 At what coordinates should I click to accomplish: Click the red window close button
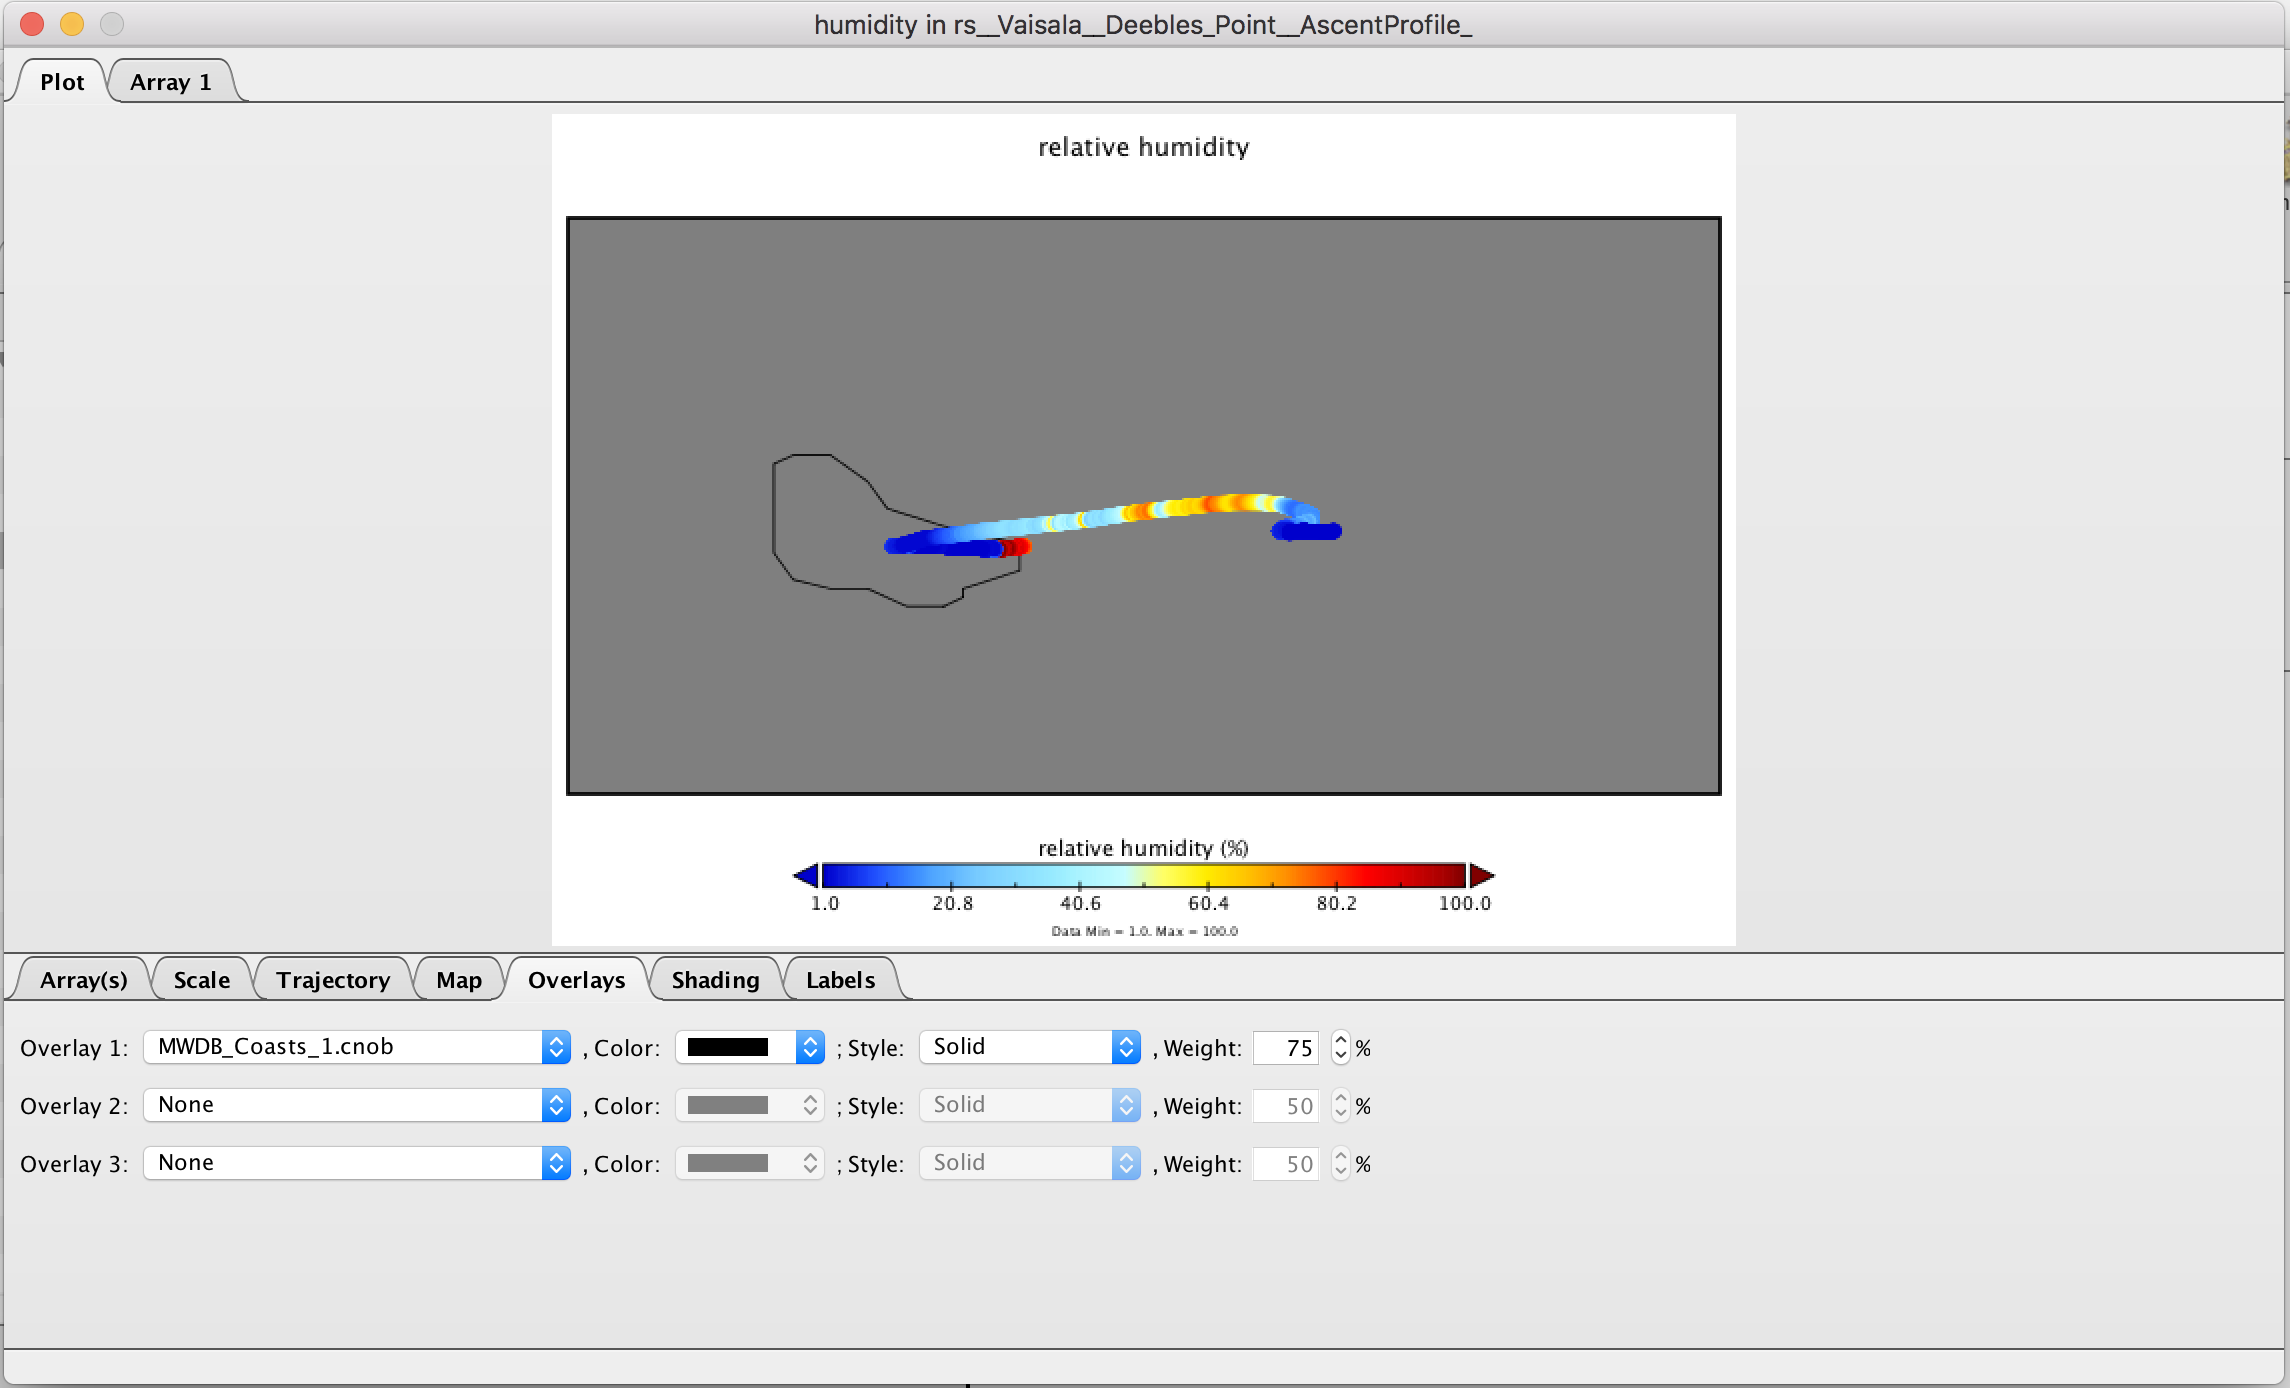(x=32, y=24)
